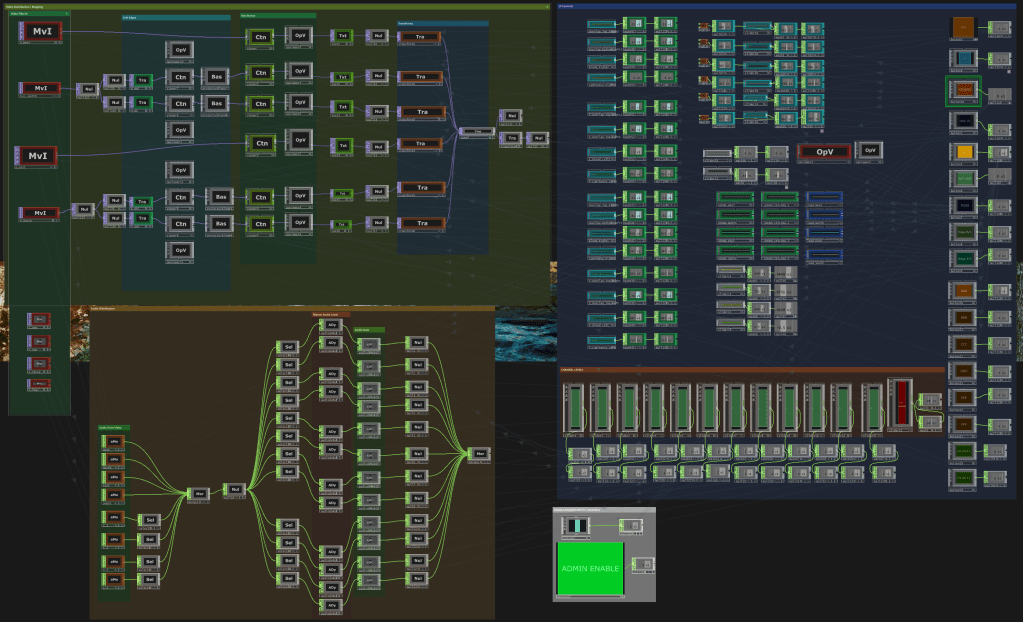Viewport: 1023px width, 622px height.
Task: Select the last Nul node of video network
Action: click(x=538, y=138)
